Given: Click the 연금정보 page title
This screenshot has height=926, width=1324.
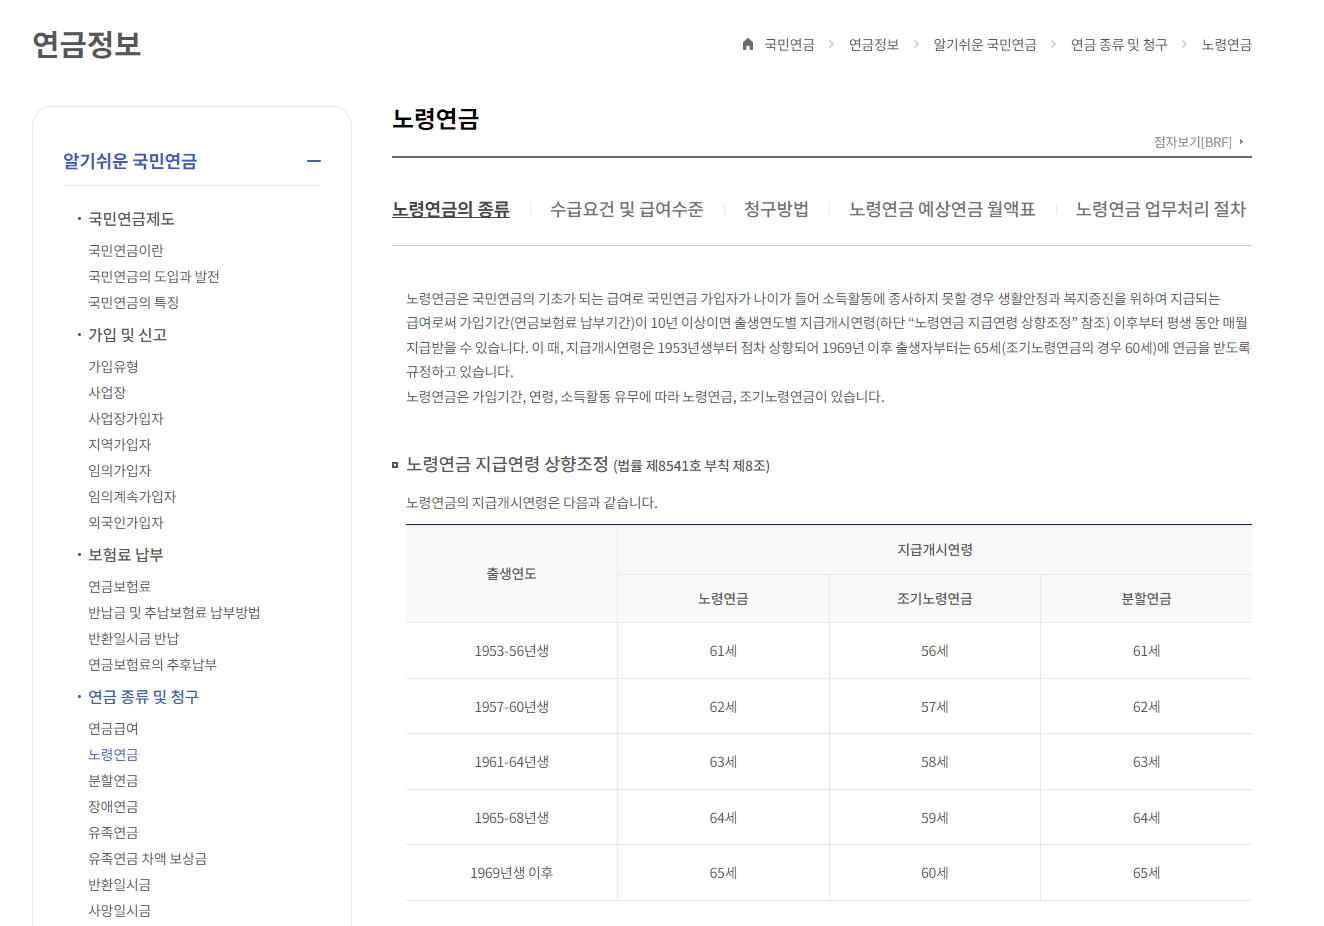Looking at the screenshot, I should 87,44.
